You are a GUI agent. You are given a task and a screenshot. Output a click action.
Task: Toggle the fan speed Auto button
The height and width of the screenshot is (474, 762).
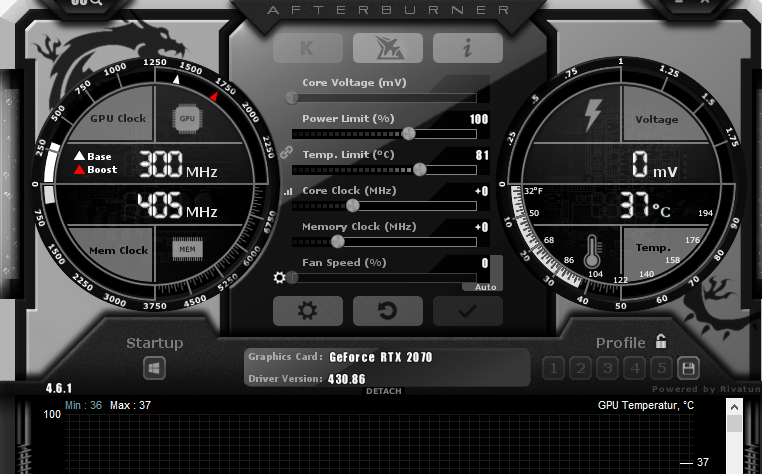pos(485,287)
